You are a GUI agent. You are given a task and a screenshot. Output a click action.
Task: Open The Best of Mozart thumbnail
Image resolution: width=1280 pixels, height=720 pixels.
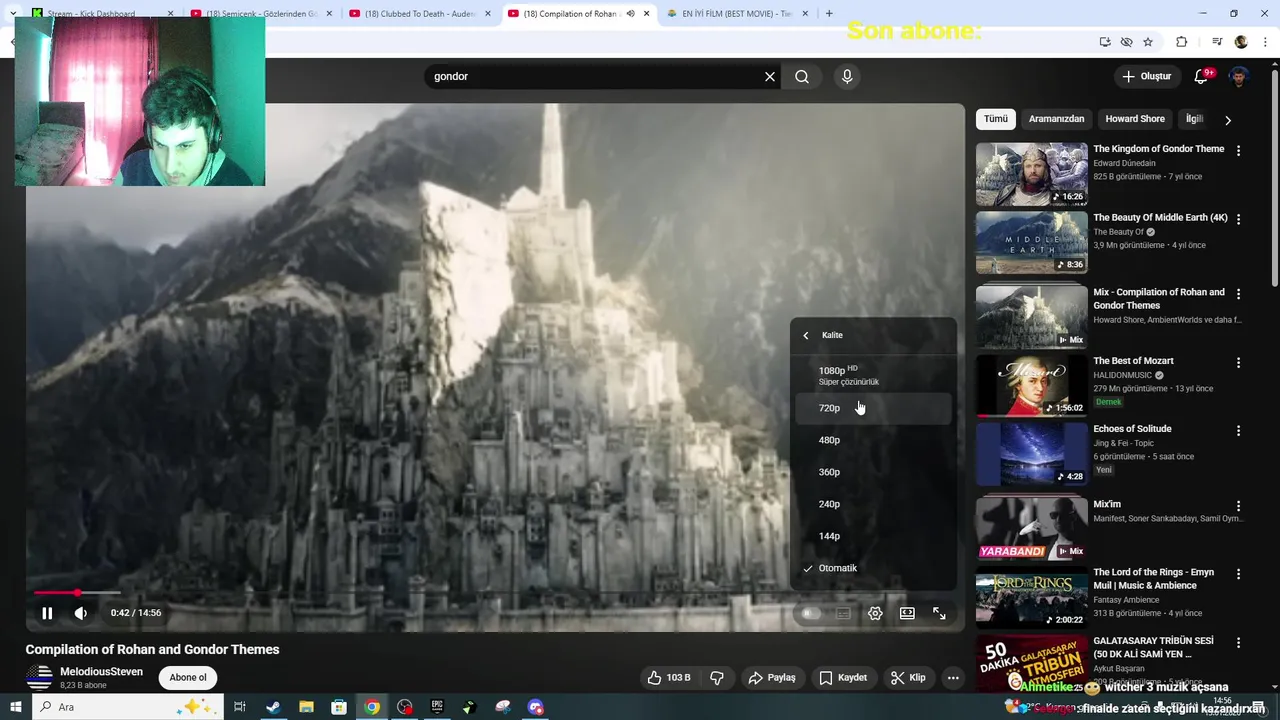(x=1031, y=386)
